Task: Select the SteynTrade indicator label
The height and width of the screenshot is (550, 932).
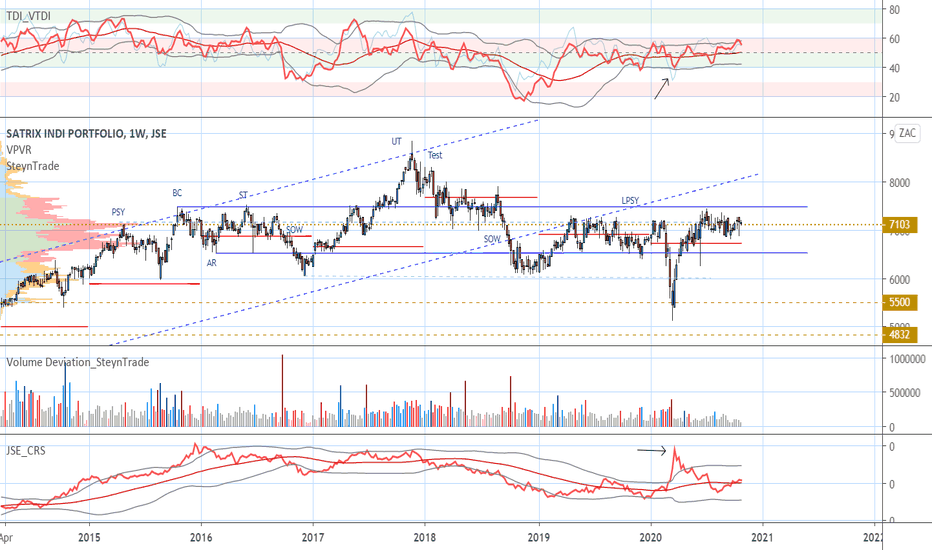Action: pos(33,166)
